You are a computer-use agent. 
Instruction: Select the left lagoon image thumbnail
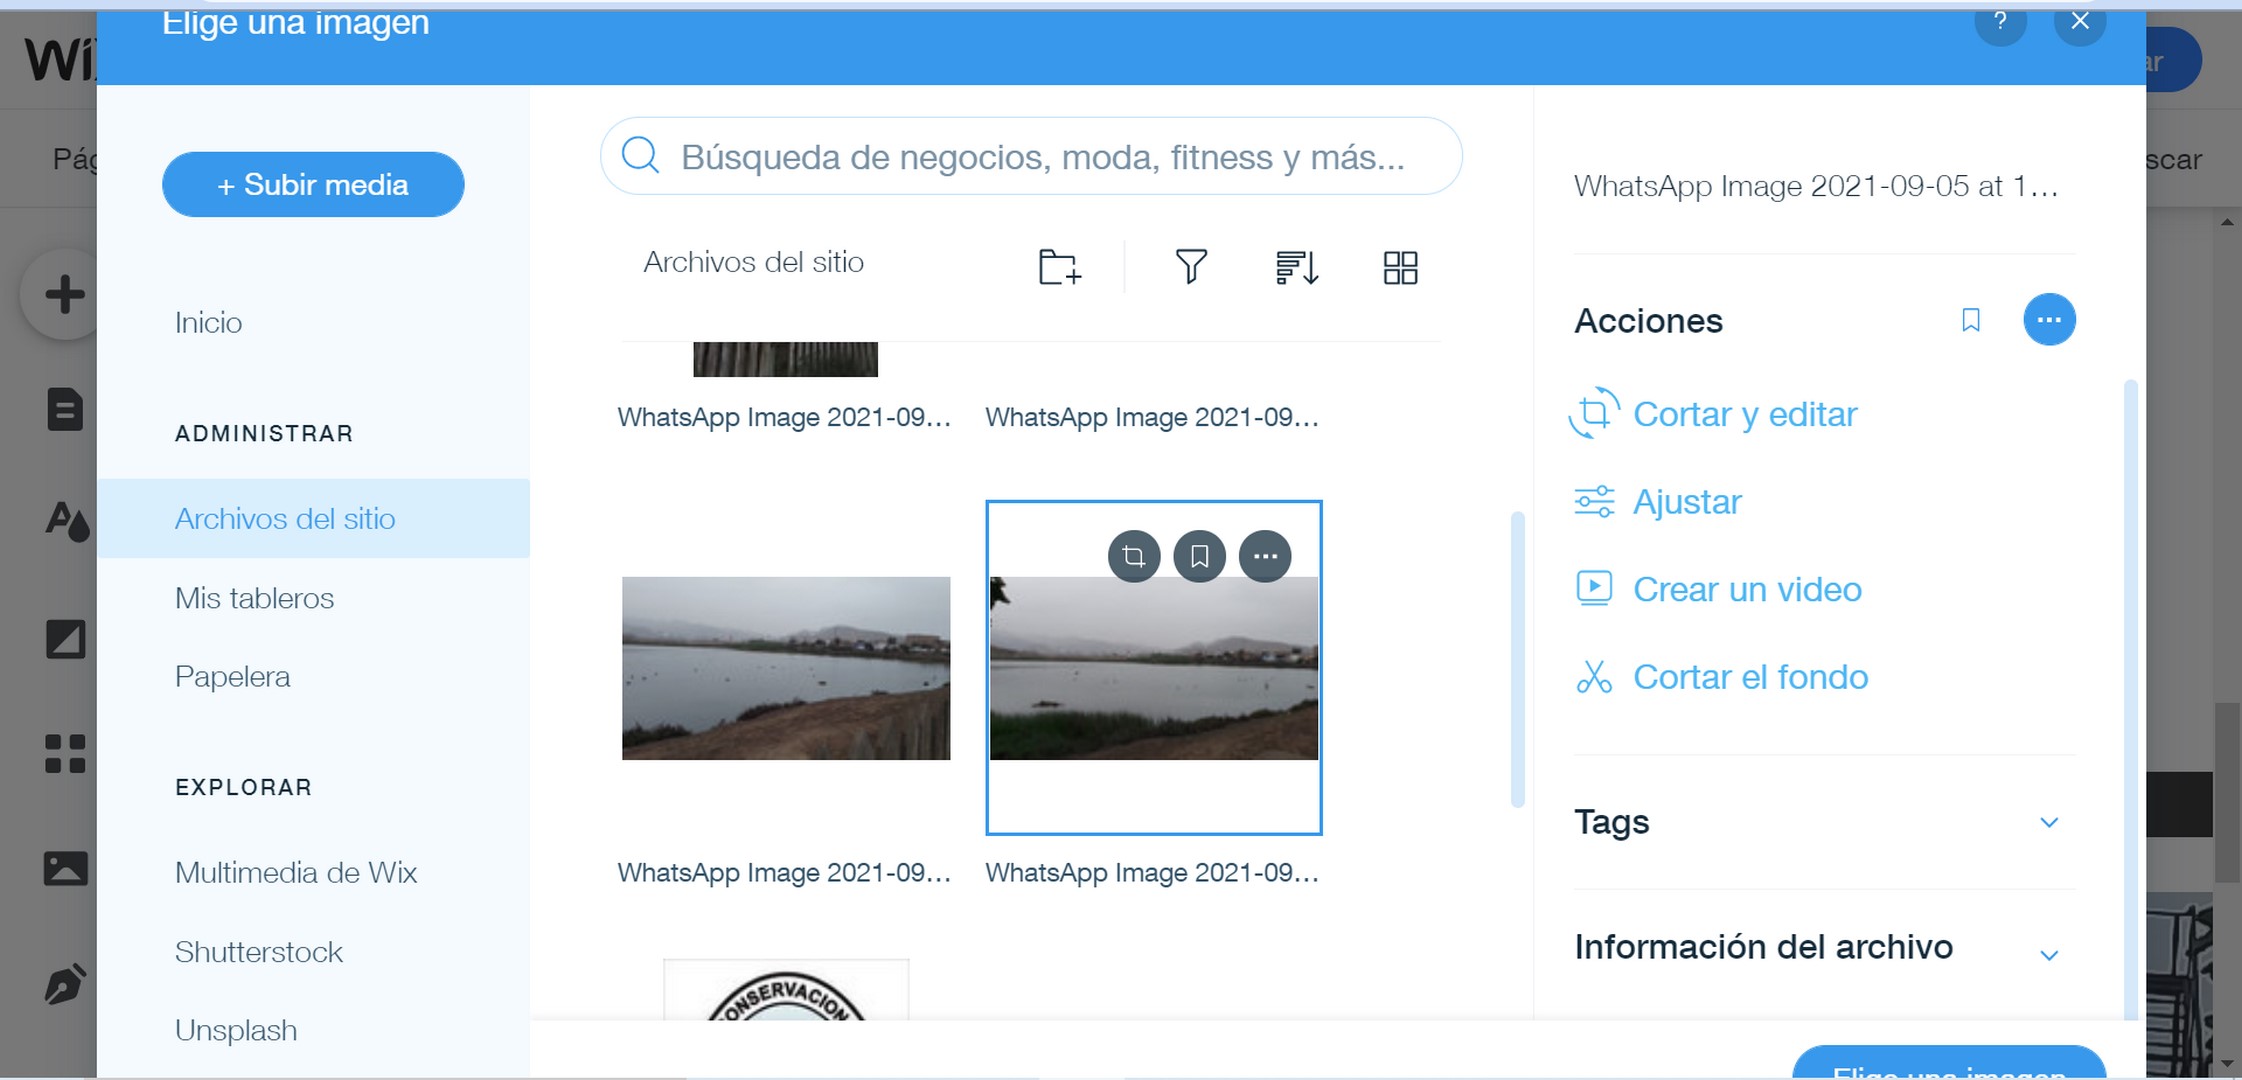[786, 668]
